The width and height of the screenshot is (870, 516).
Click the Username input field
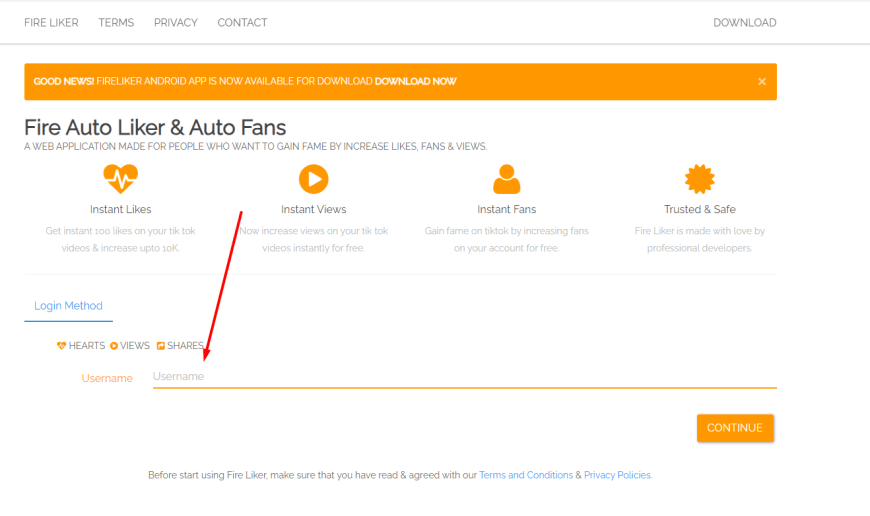(x=464, y=377)
